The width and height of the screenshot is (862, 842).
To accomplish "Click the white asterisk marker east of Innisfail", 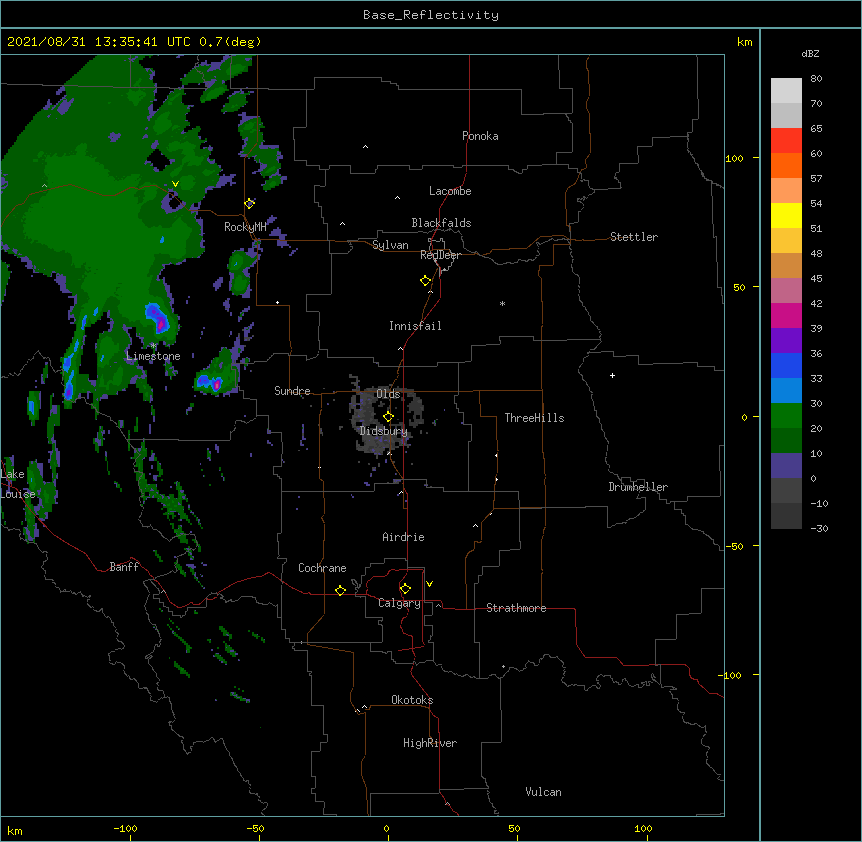I will click(502, 303).
